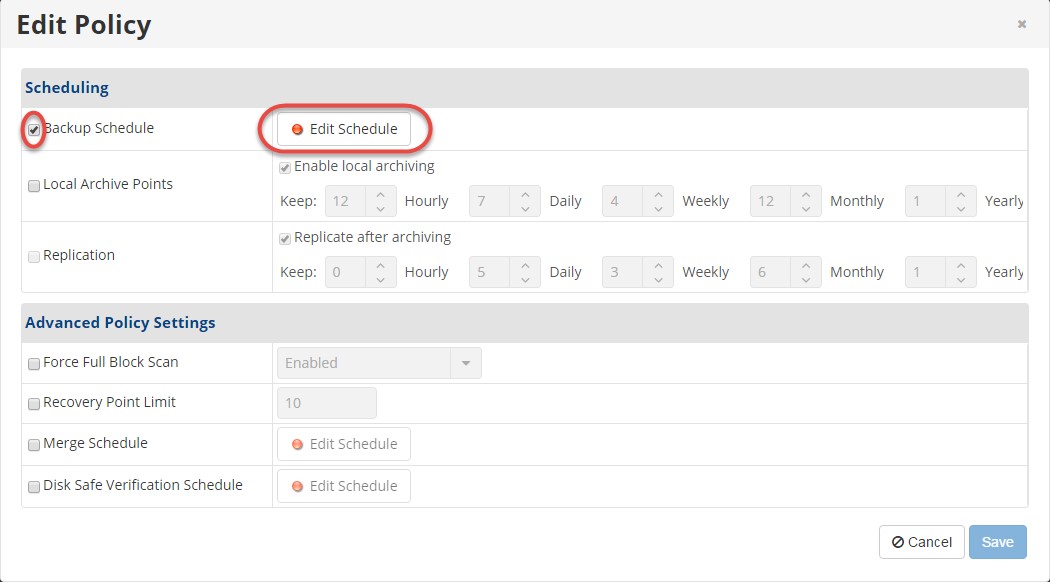The width and height of the screenshot is (1050, 582).
Task: Click Disk Safe Verification Edit Schedule button
Action: click(x=344, y=486)
